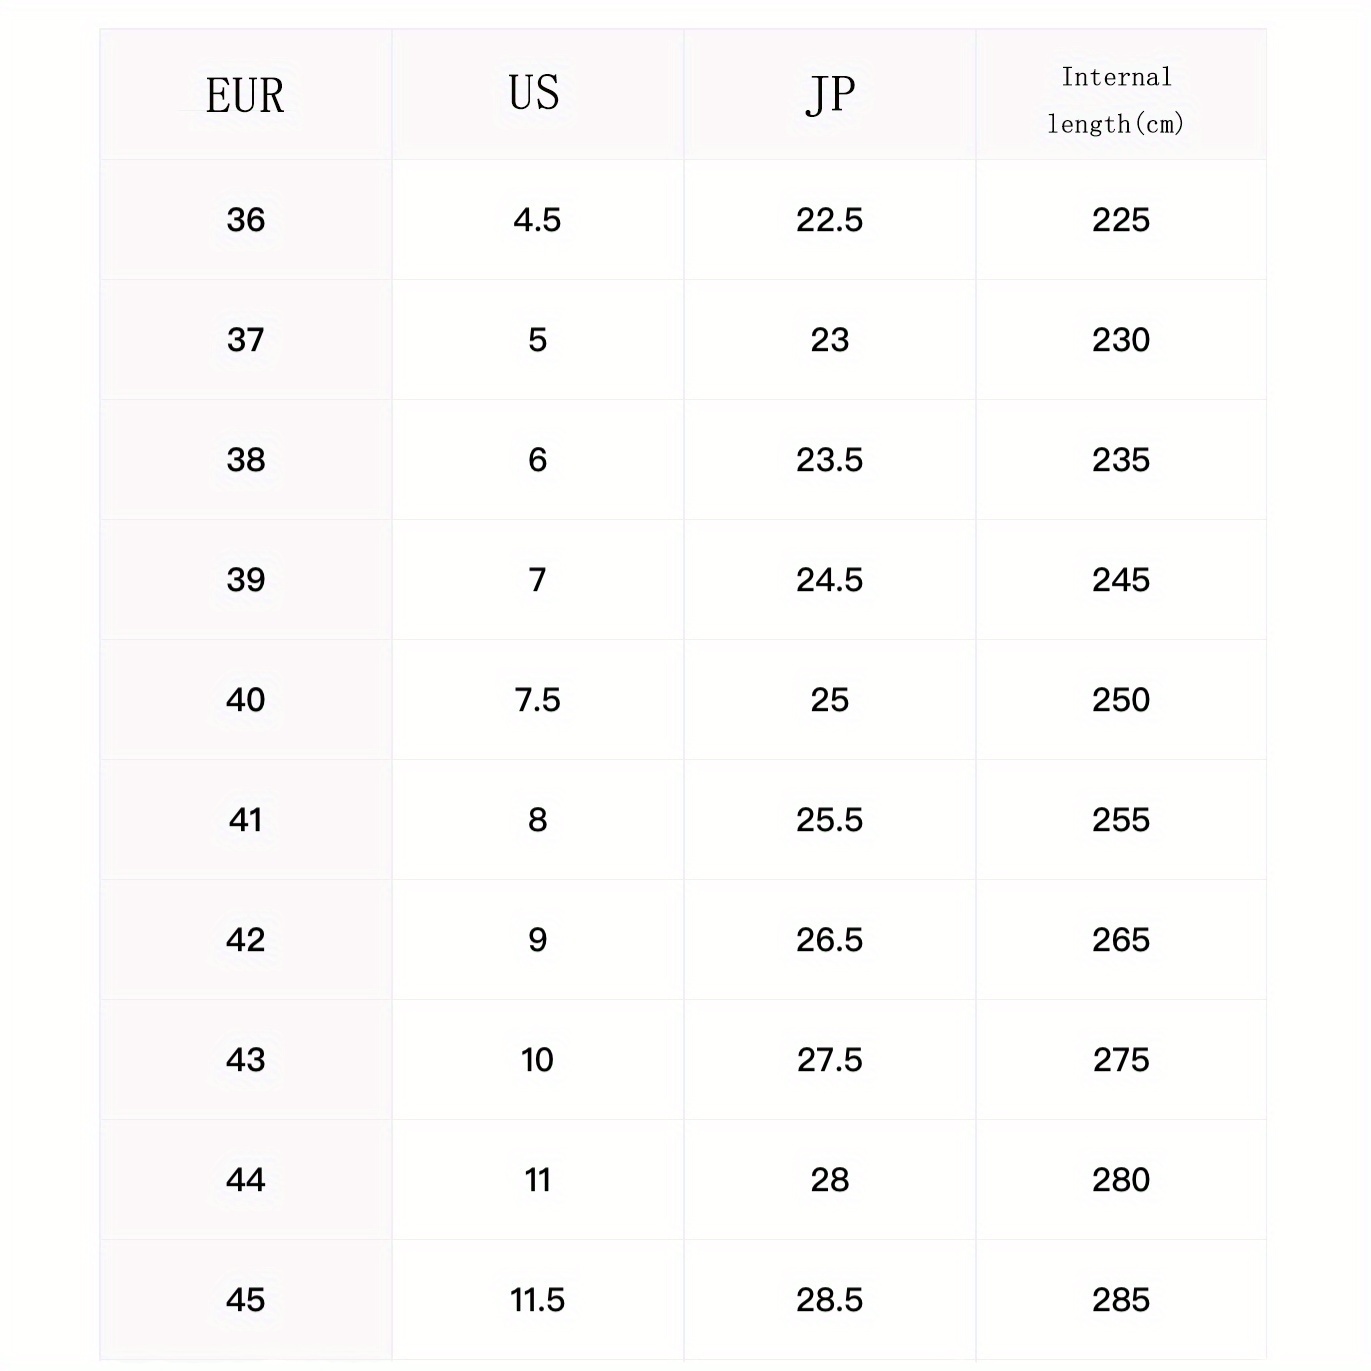
Task: Click the JP 23.5 cell
Action: click(829, 460)
